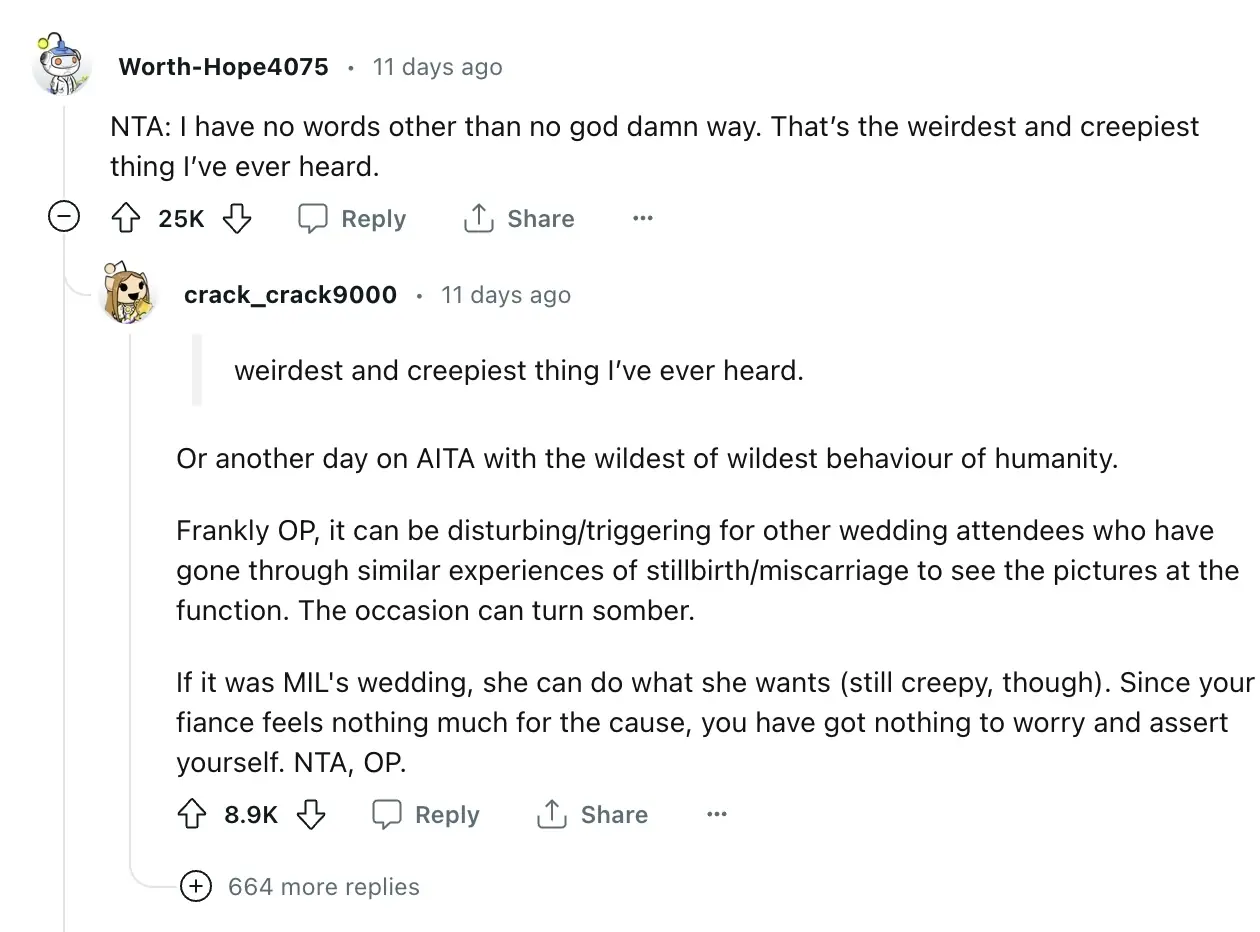Click the 11 days ago timestamp on top comment
Image resolution: width=1260 pixels, height=932 pixels.
pyautogui.click(x=437, y=67)
